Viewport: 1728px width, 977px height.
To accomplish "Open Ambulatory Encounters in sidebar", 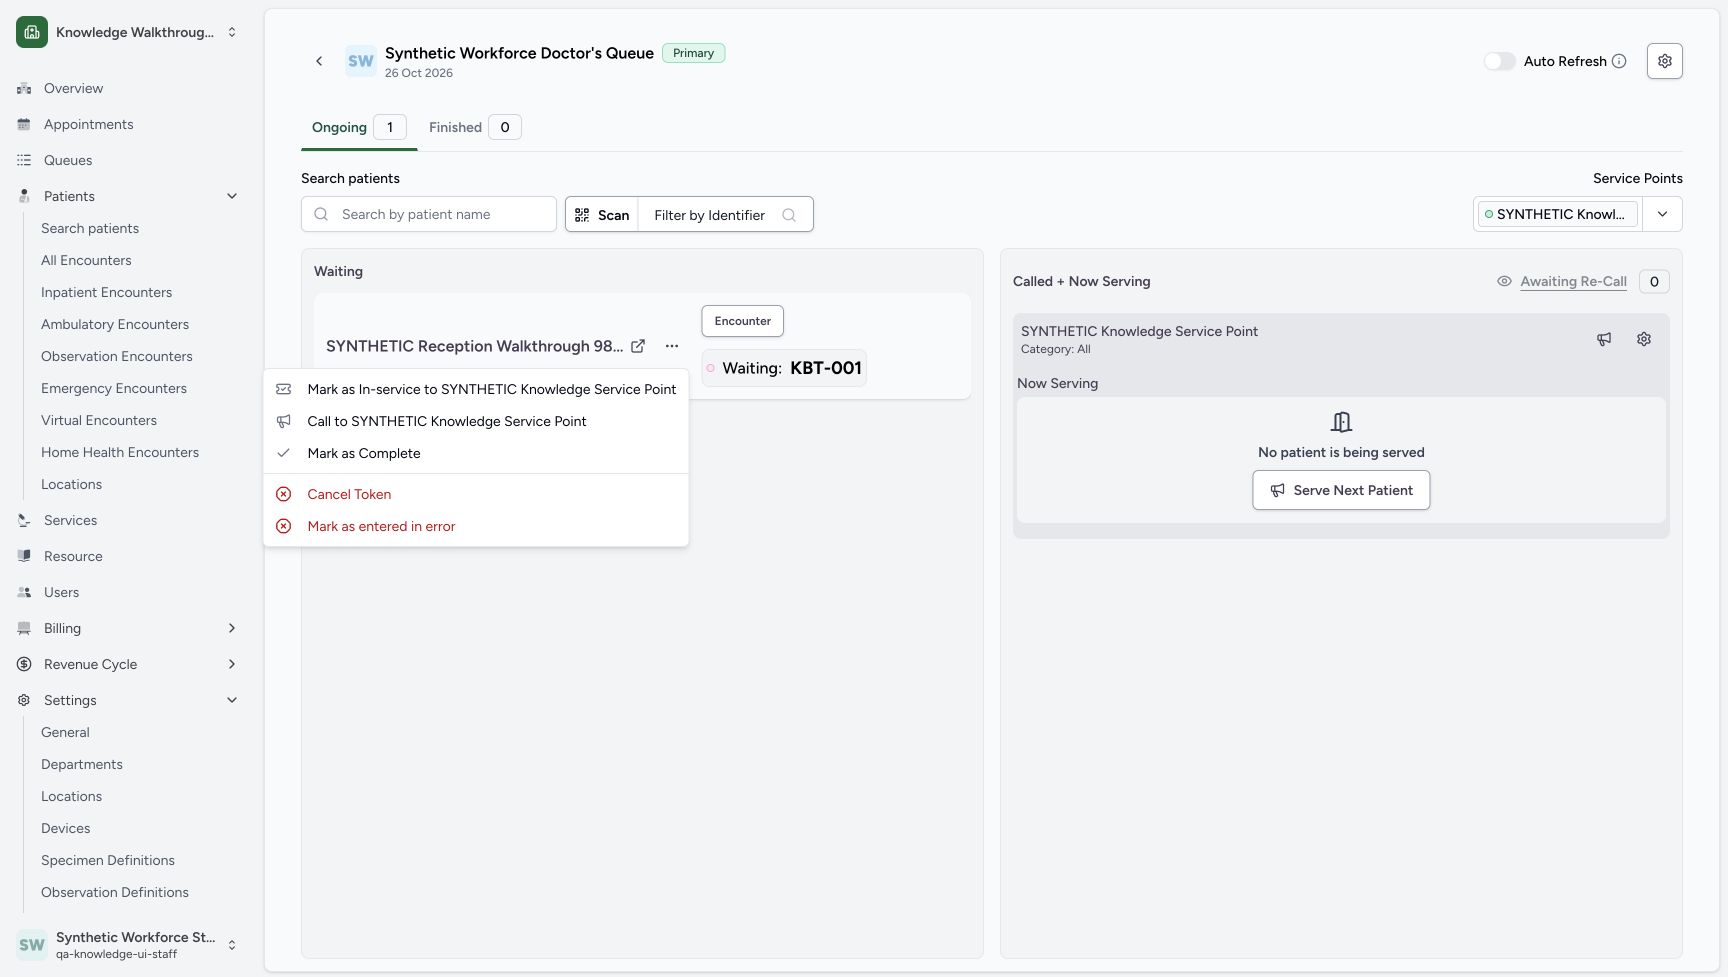I will pos(115,324).
